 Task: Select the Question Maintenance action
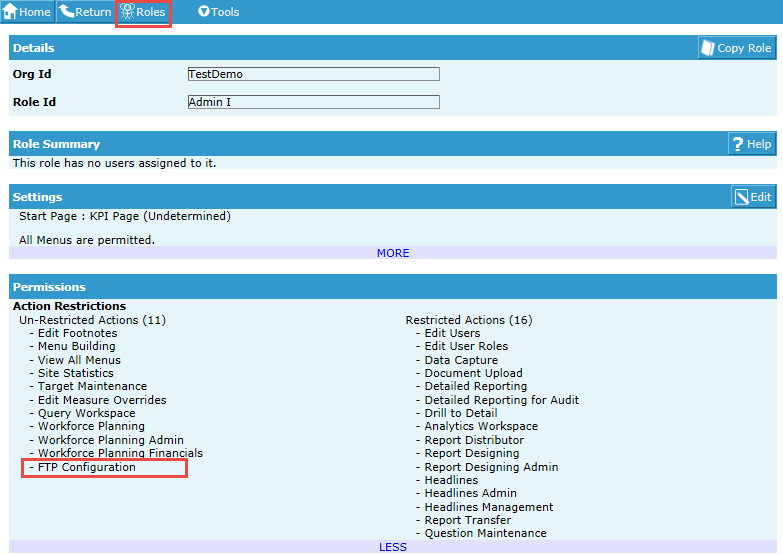coord(485,533)
